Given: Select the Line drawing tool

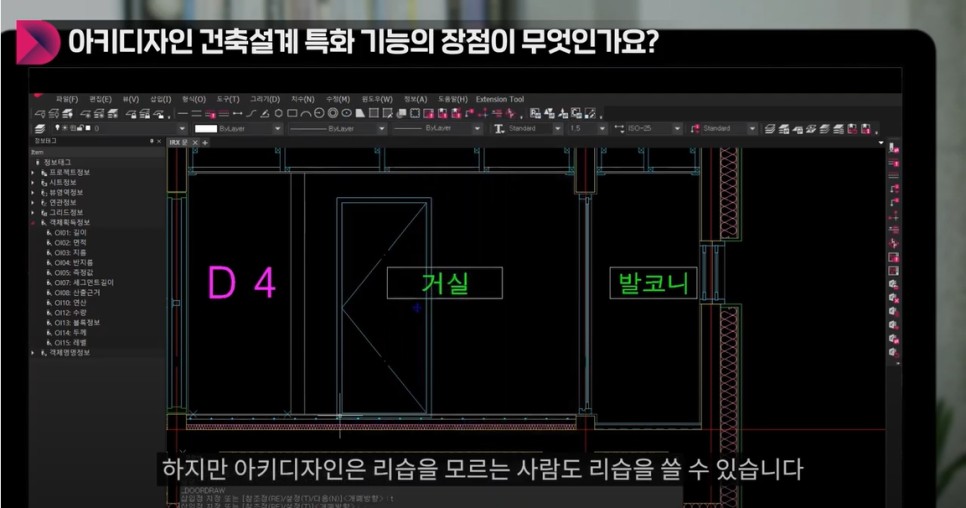Looking at the screenshot, I should coord(182,113).
